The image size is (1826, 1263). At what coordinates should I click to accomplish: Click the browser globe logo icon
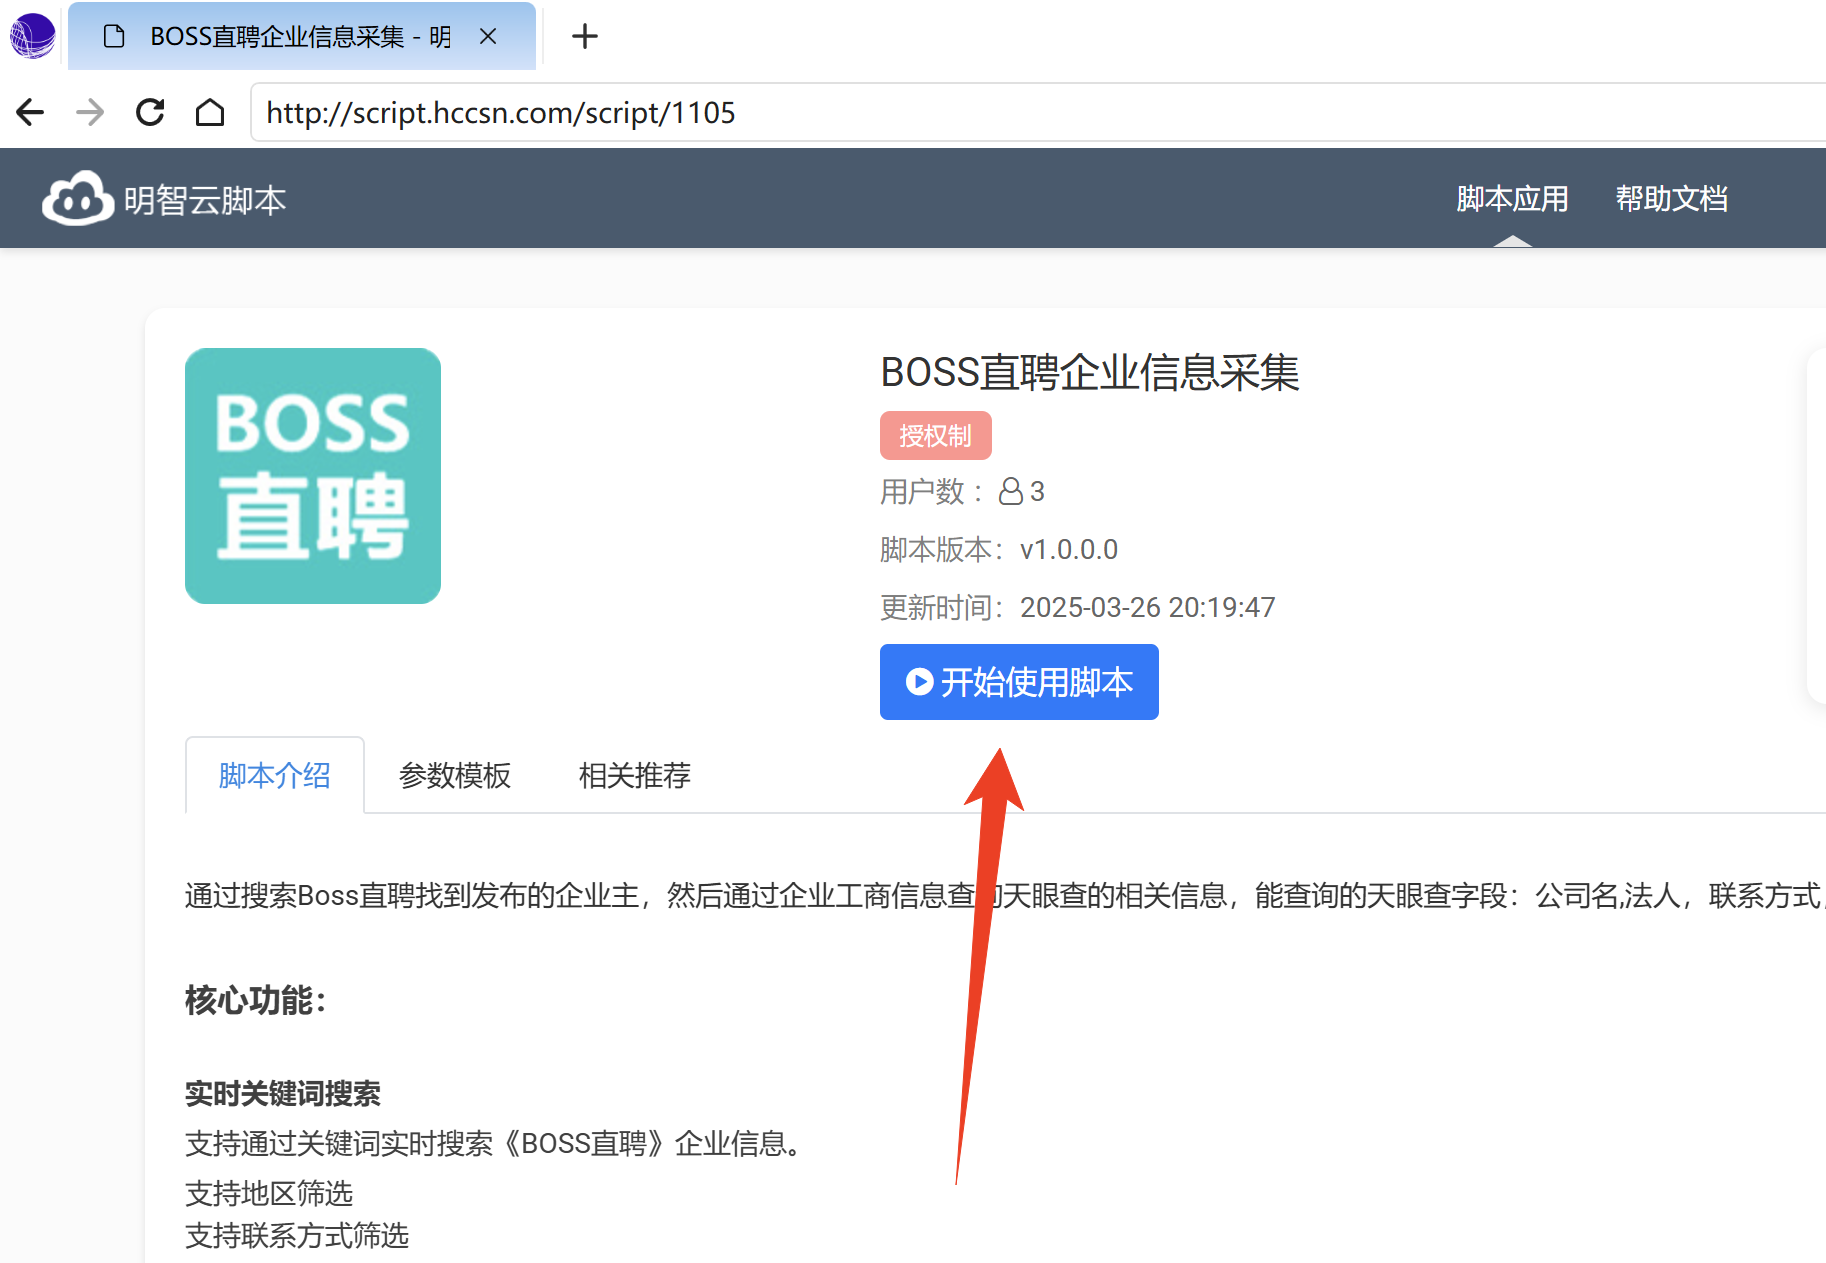(32, 36)
